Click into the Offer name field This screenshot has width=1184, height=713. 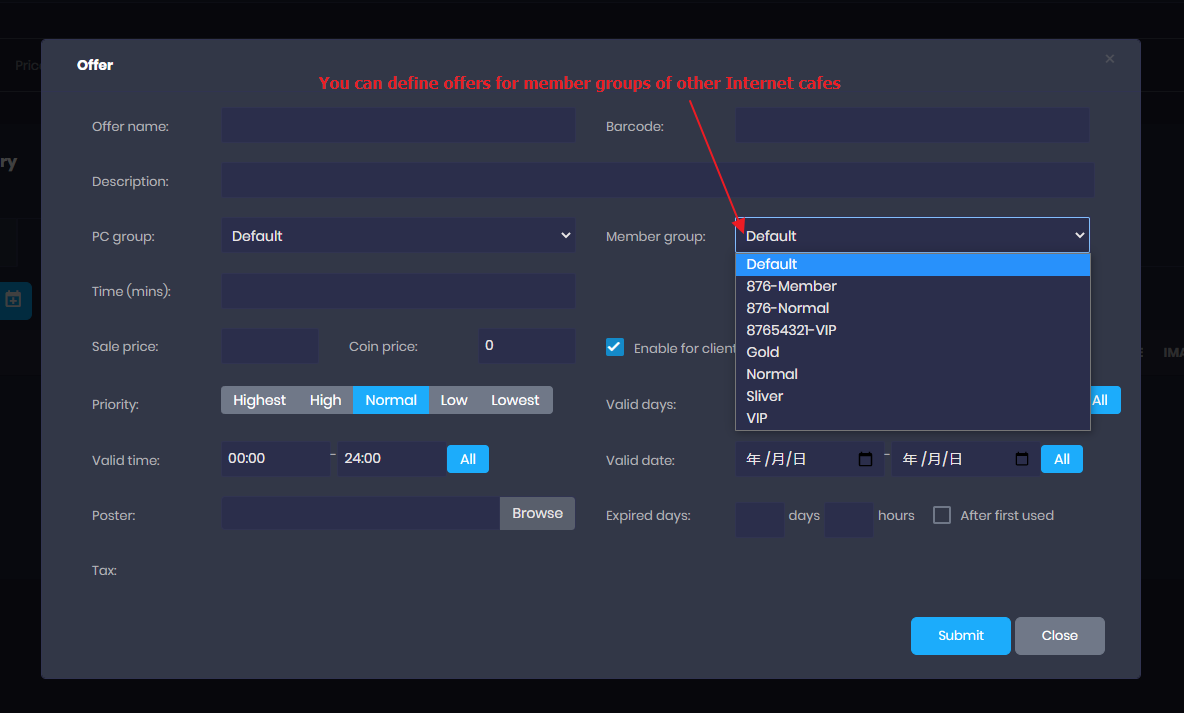[398, 126]
